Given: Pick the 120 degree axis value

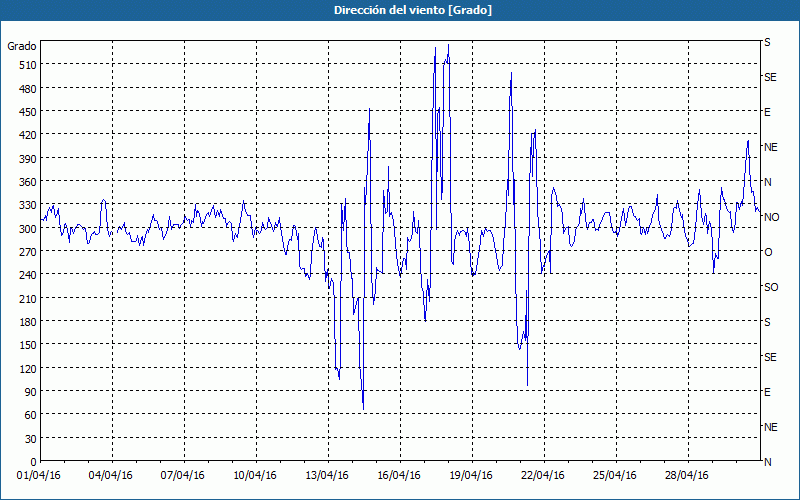Looking at the screenshot, I should pos(27,368).
